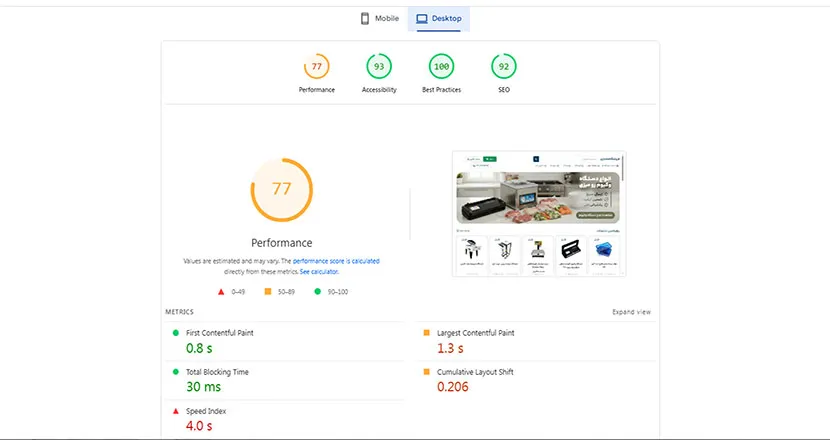Click the Total Blocking Time metric

[217, 372]
